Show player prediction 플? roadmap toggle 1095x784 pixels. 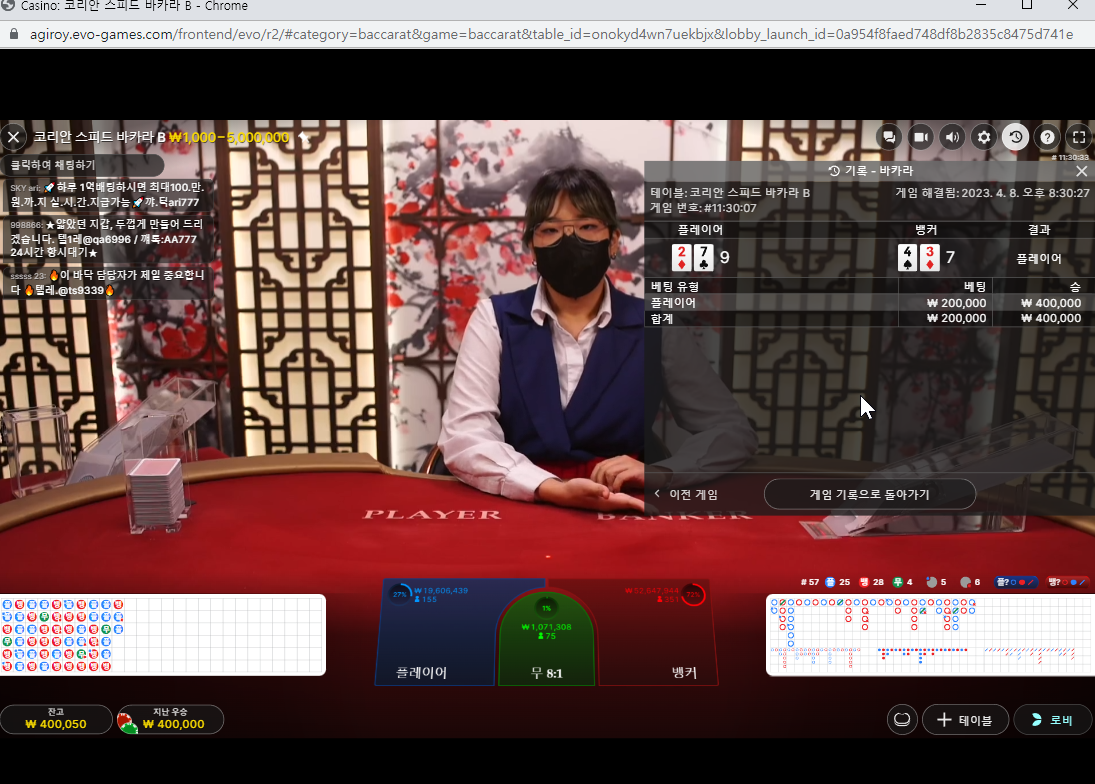[x=1016, y=582]
